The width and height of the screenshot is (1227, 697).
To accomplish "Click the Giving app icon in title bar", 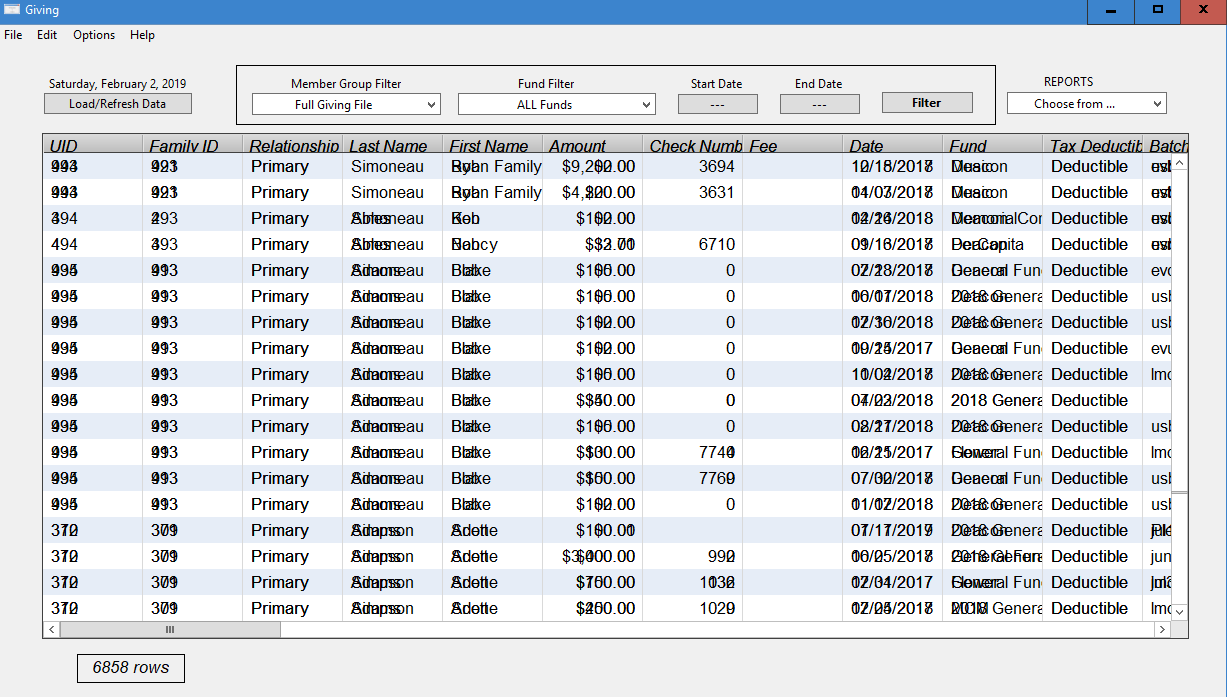I will [x=12, y=10].
